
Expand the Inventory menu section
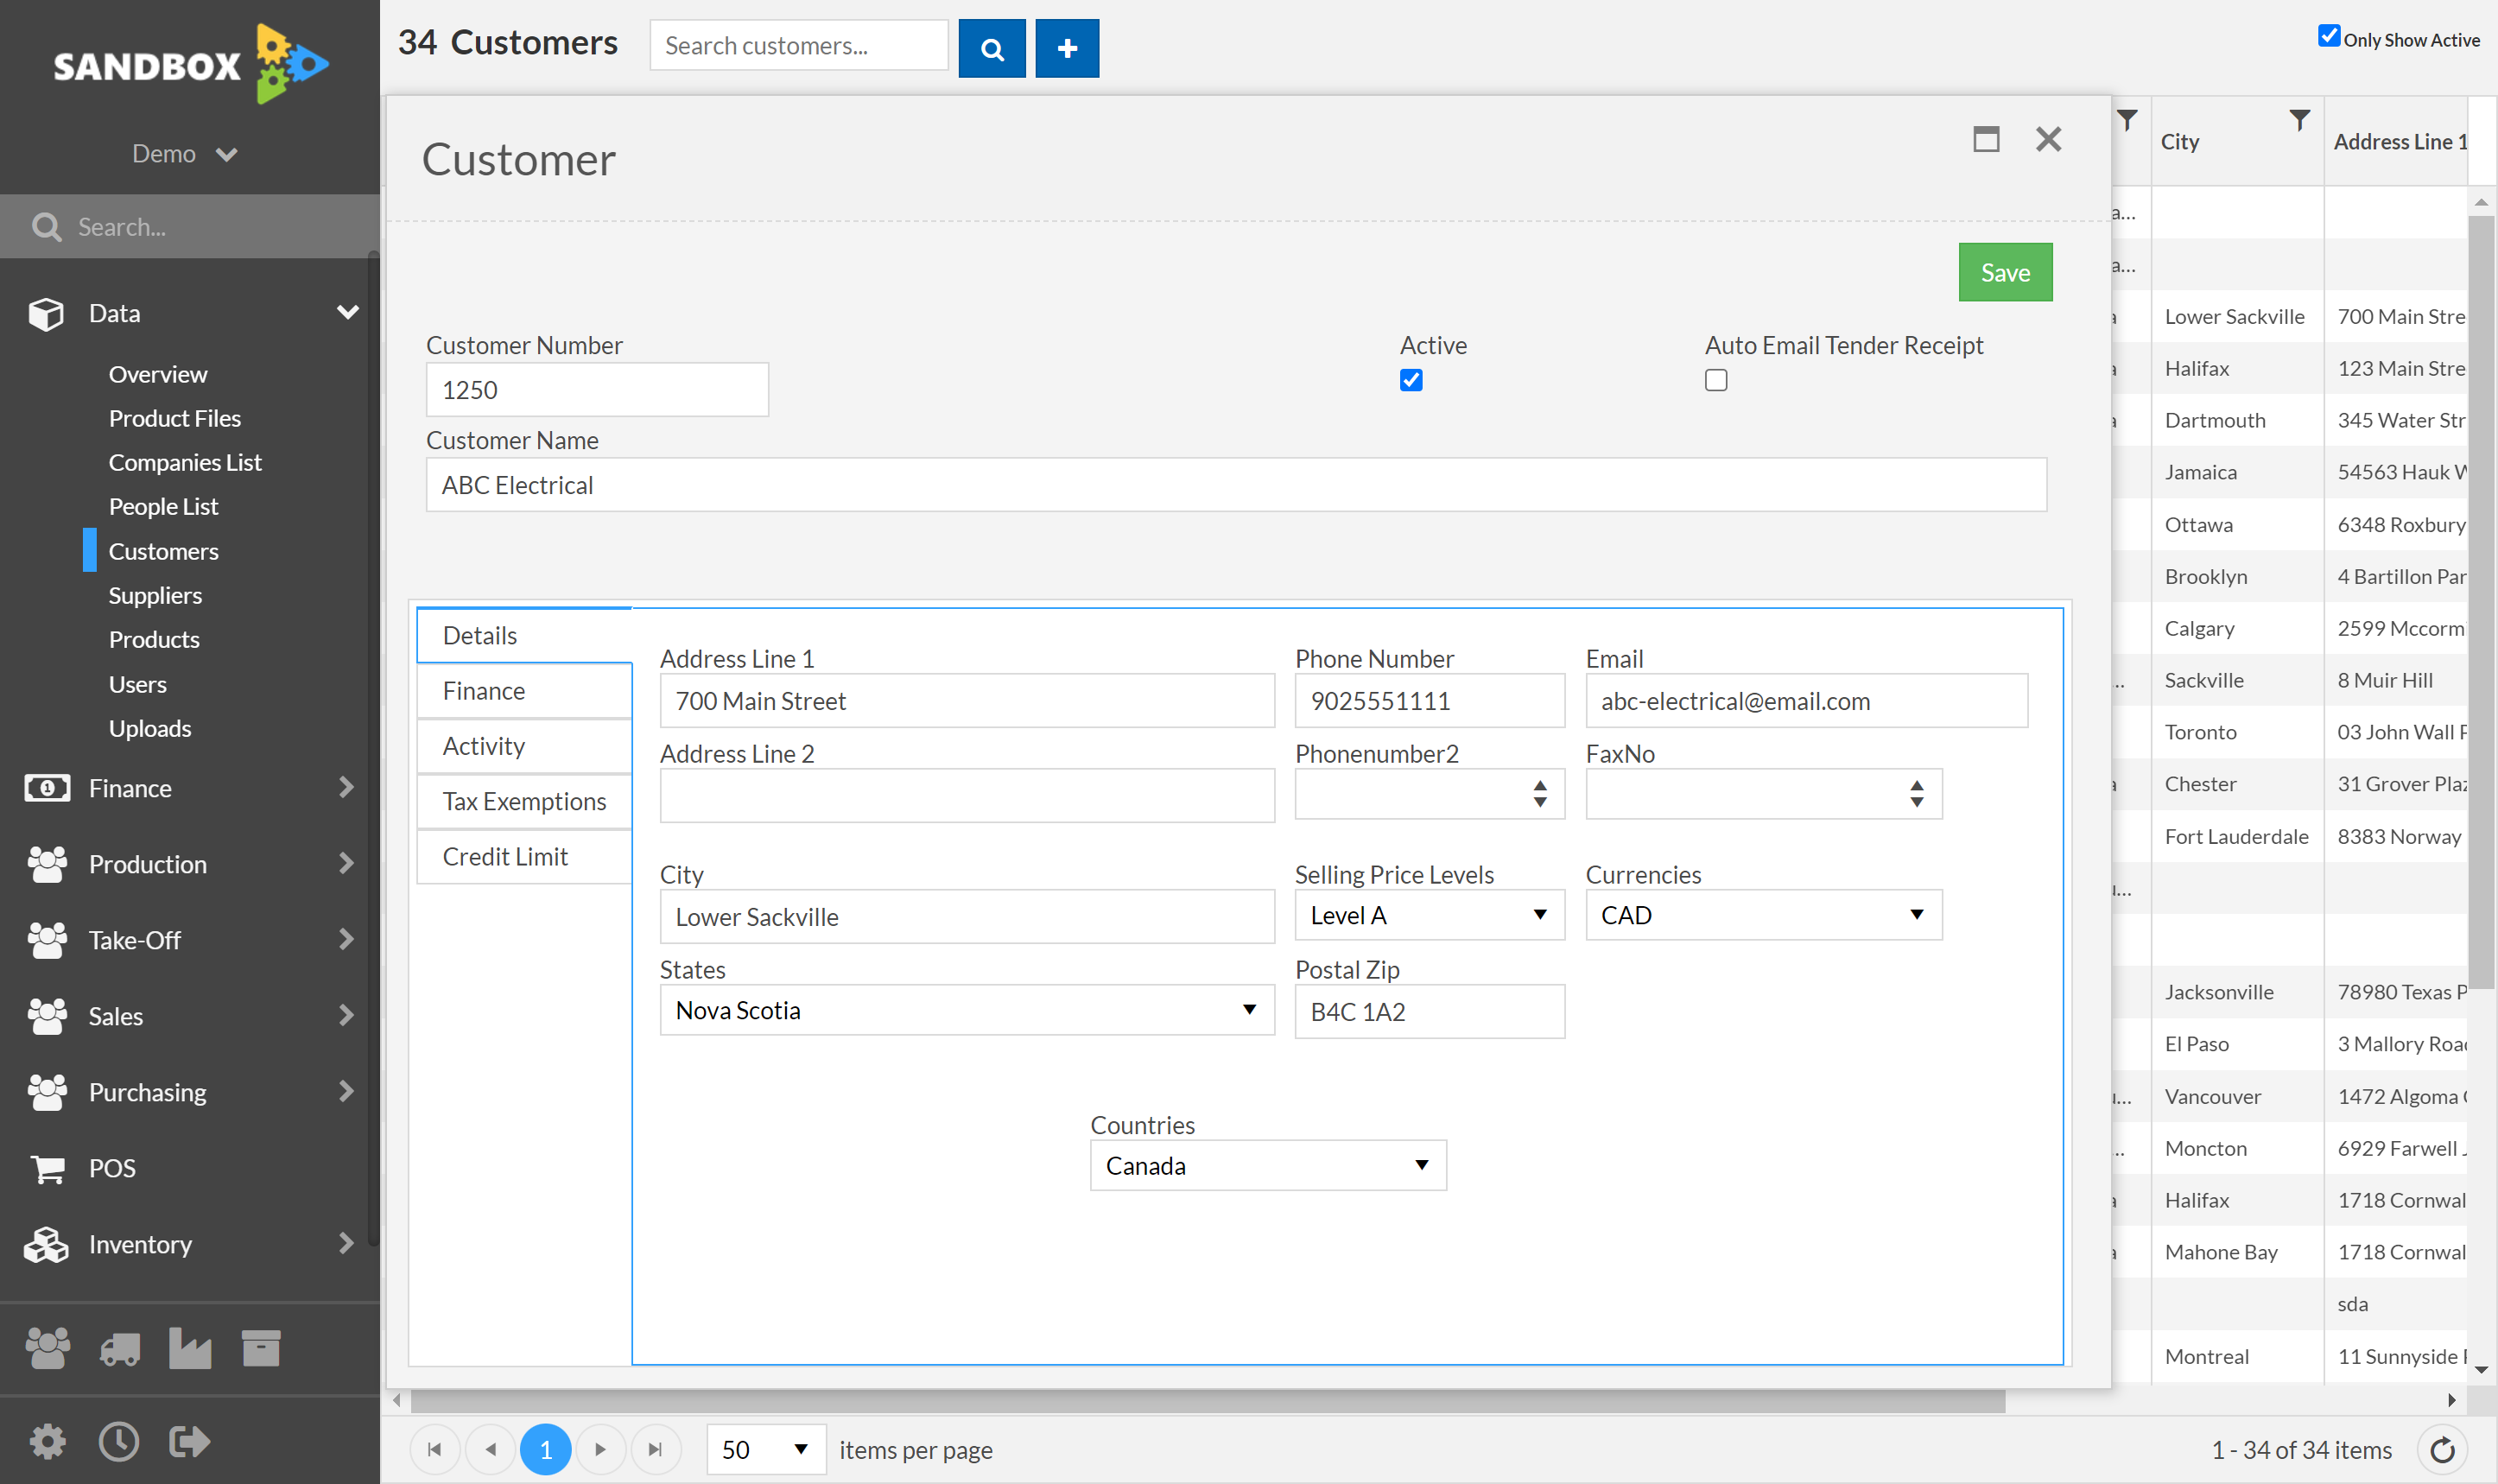(x=346, y=1243)
